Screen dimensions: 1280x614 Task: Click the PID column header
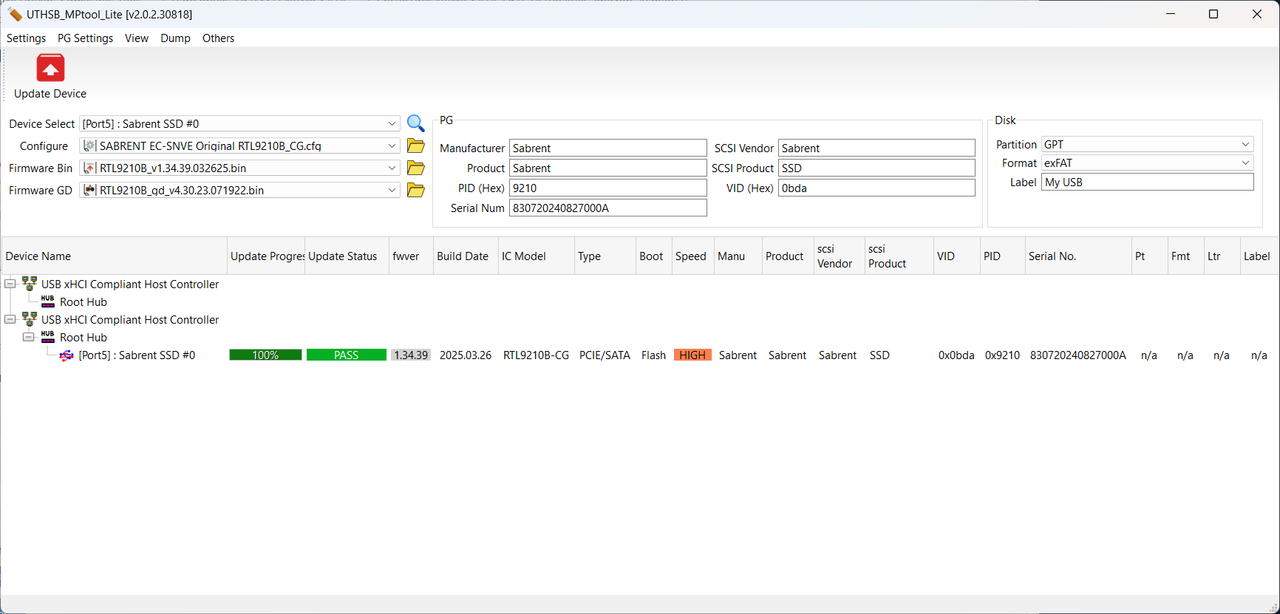click(1002, 256)
